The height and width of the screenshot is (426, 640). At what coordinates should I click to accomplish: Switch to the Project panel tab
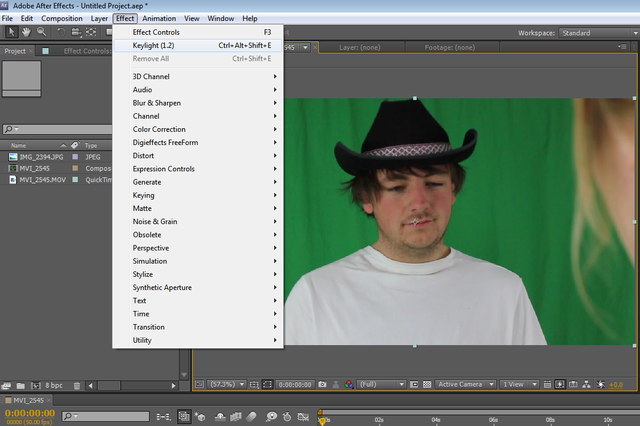click(15, 51)
